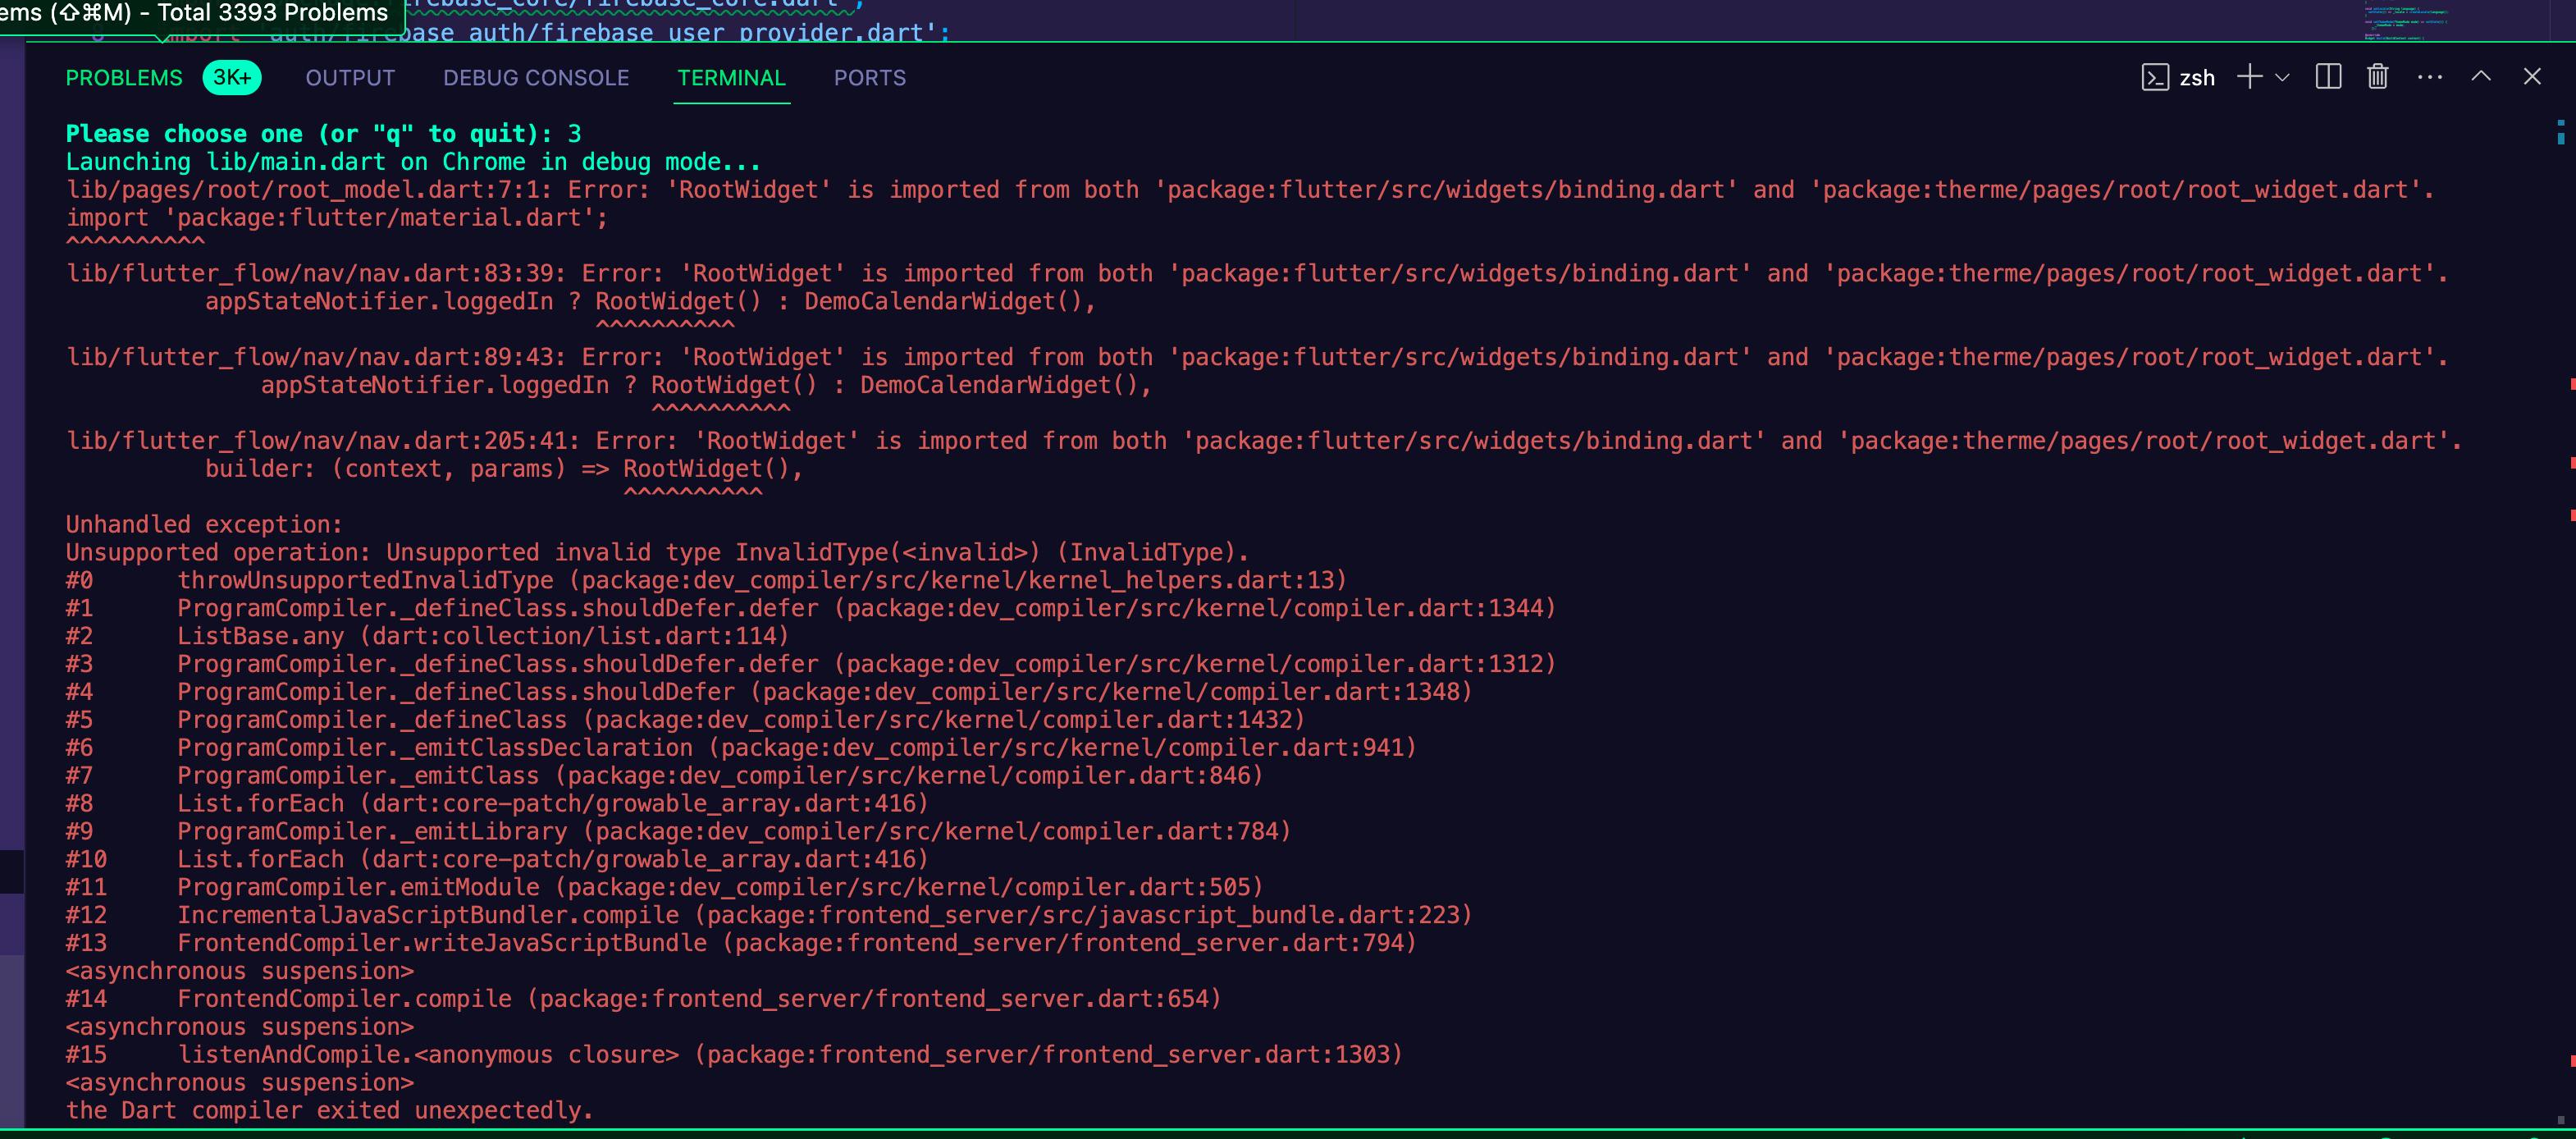
Task: Click "import 'package:flutter/material.dart';" line
Action: [337, 218]
